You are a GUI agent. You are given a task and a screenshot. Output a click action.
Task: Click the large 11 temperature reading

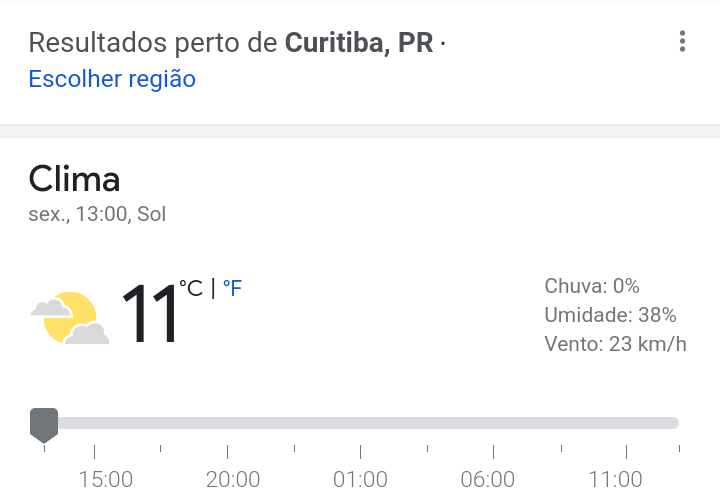tap(150, 313)
